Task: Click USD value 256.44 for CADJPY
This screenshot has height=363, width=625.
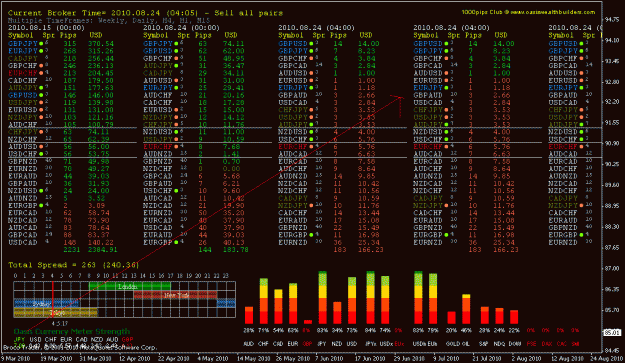Action: tap(101, 58)
